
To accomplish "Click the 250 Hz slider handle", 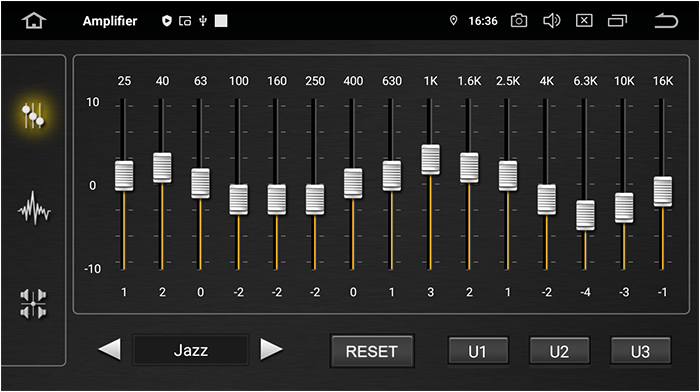I will (x=315, y=200).
